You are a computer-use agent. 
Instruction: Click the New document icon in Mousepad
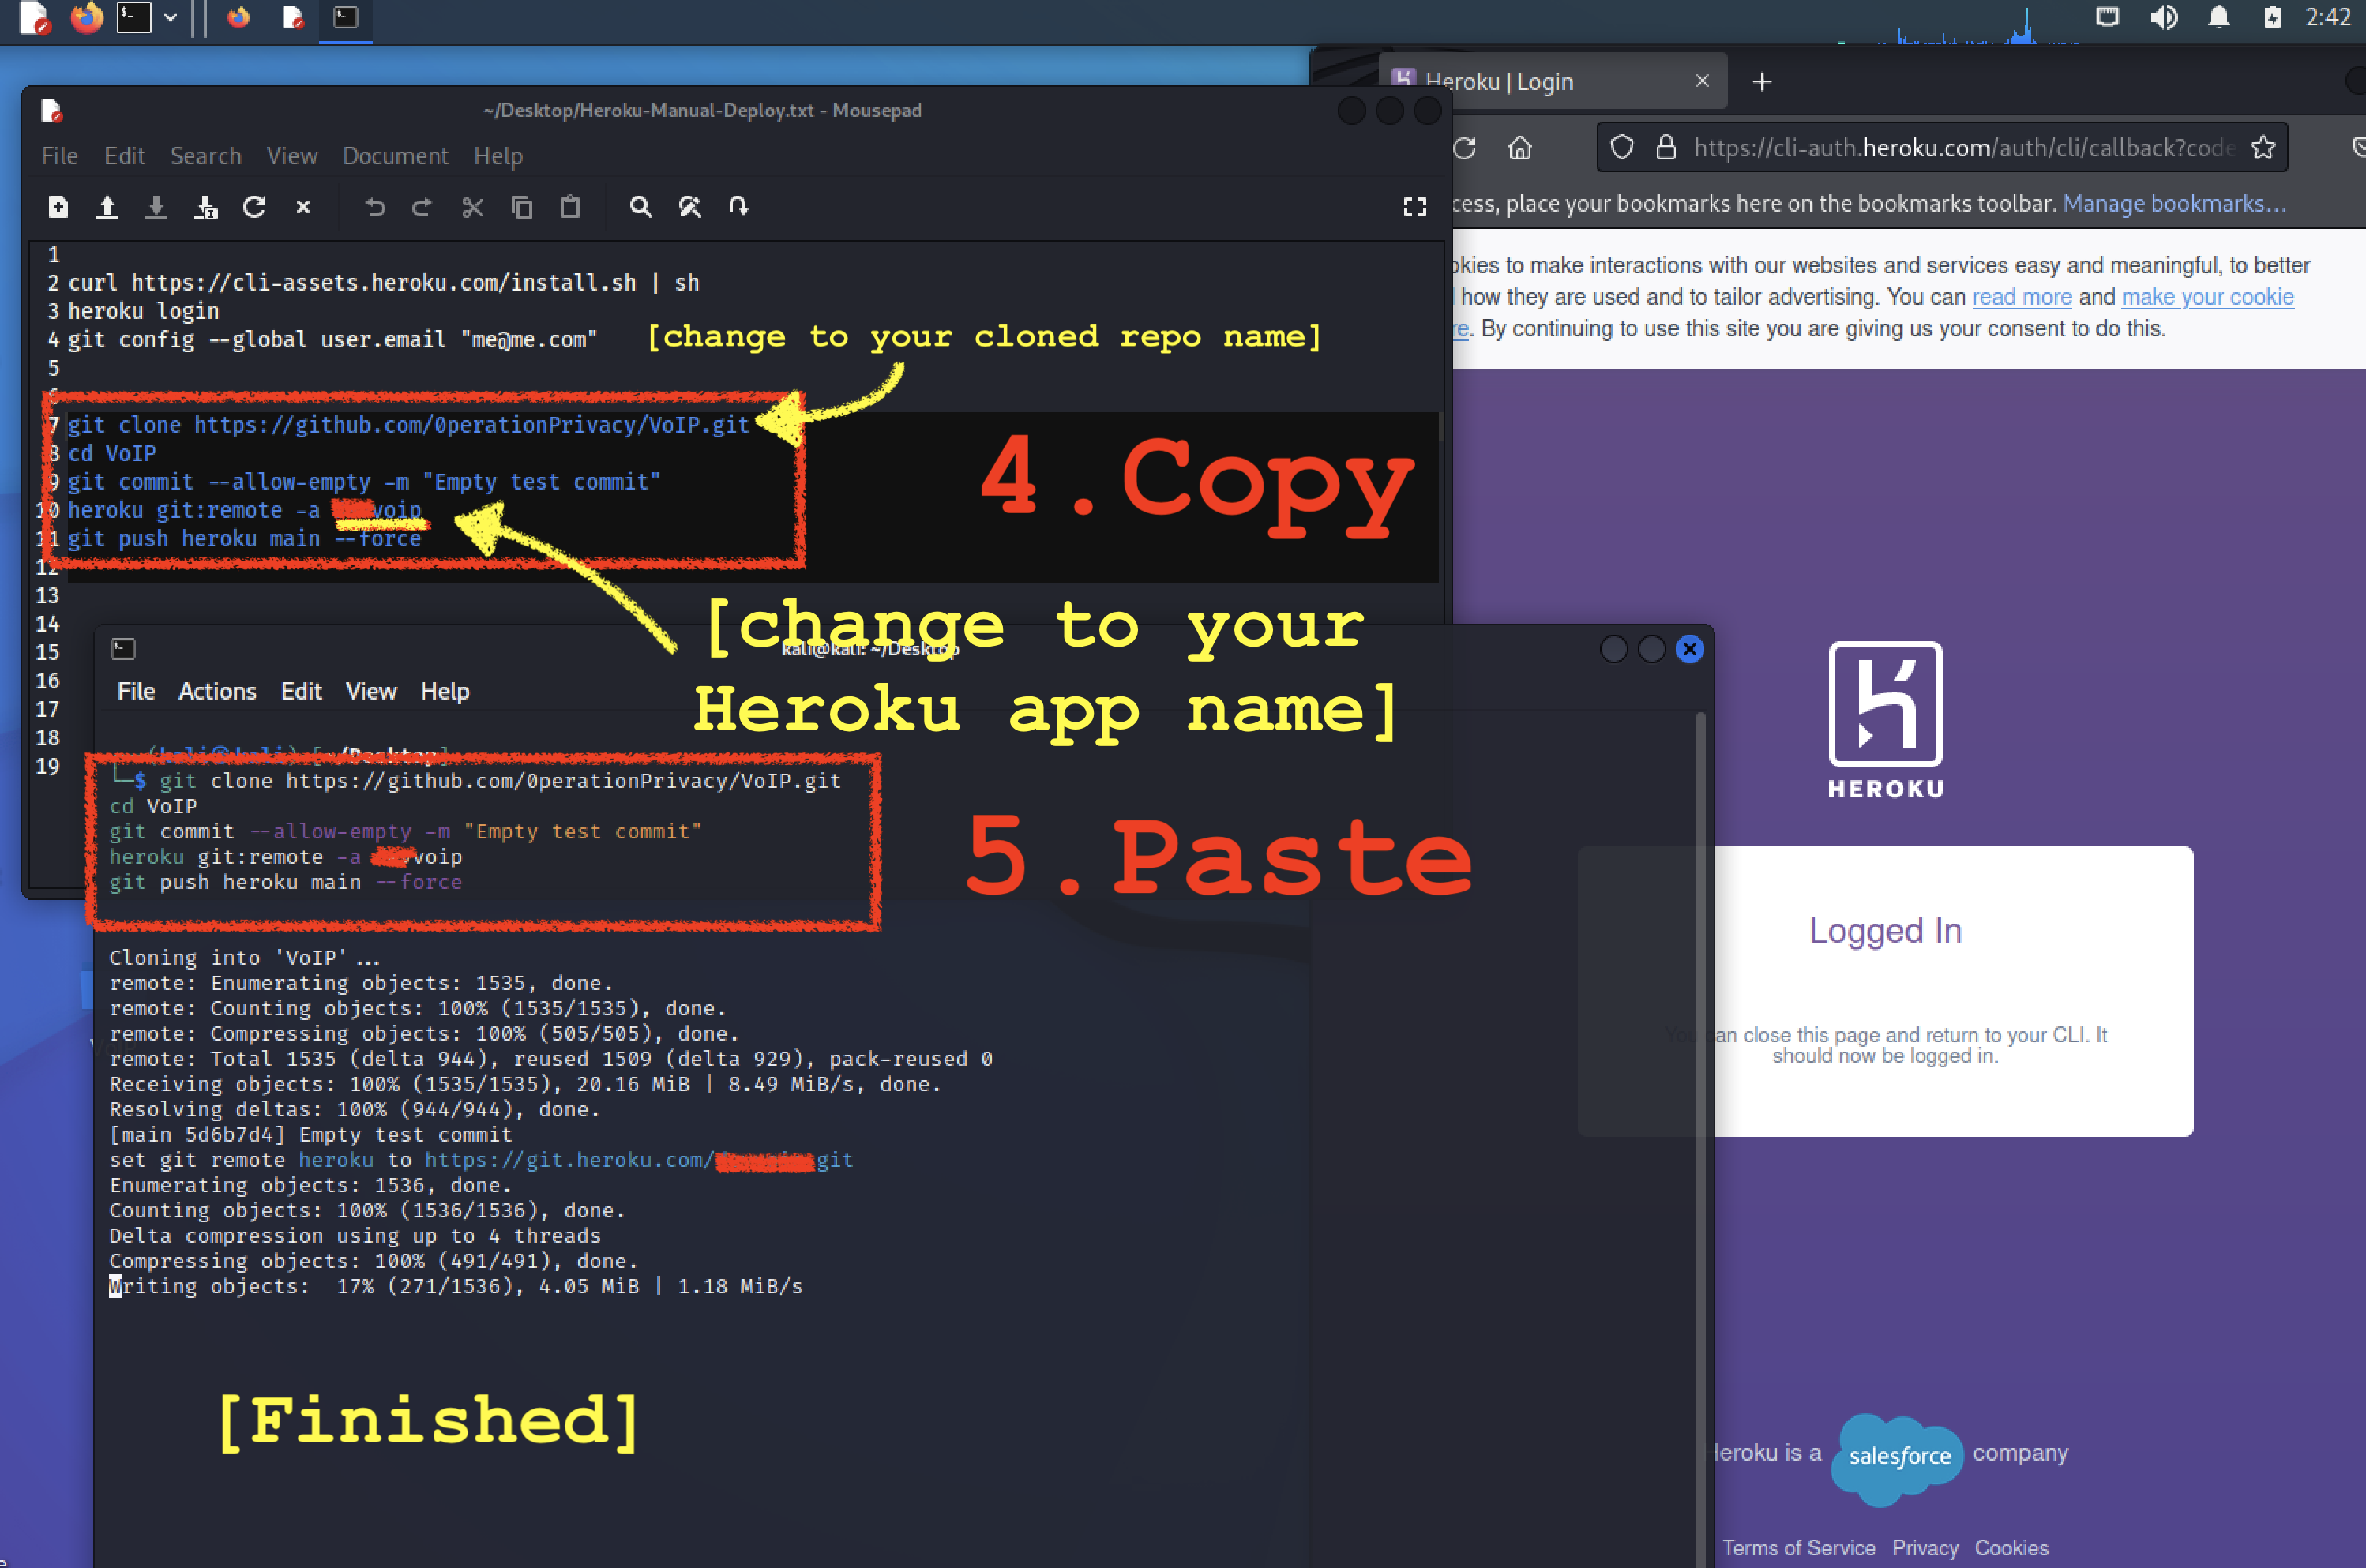click(x=58, y=207)
